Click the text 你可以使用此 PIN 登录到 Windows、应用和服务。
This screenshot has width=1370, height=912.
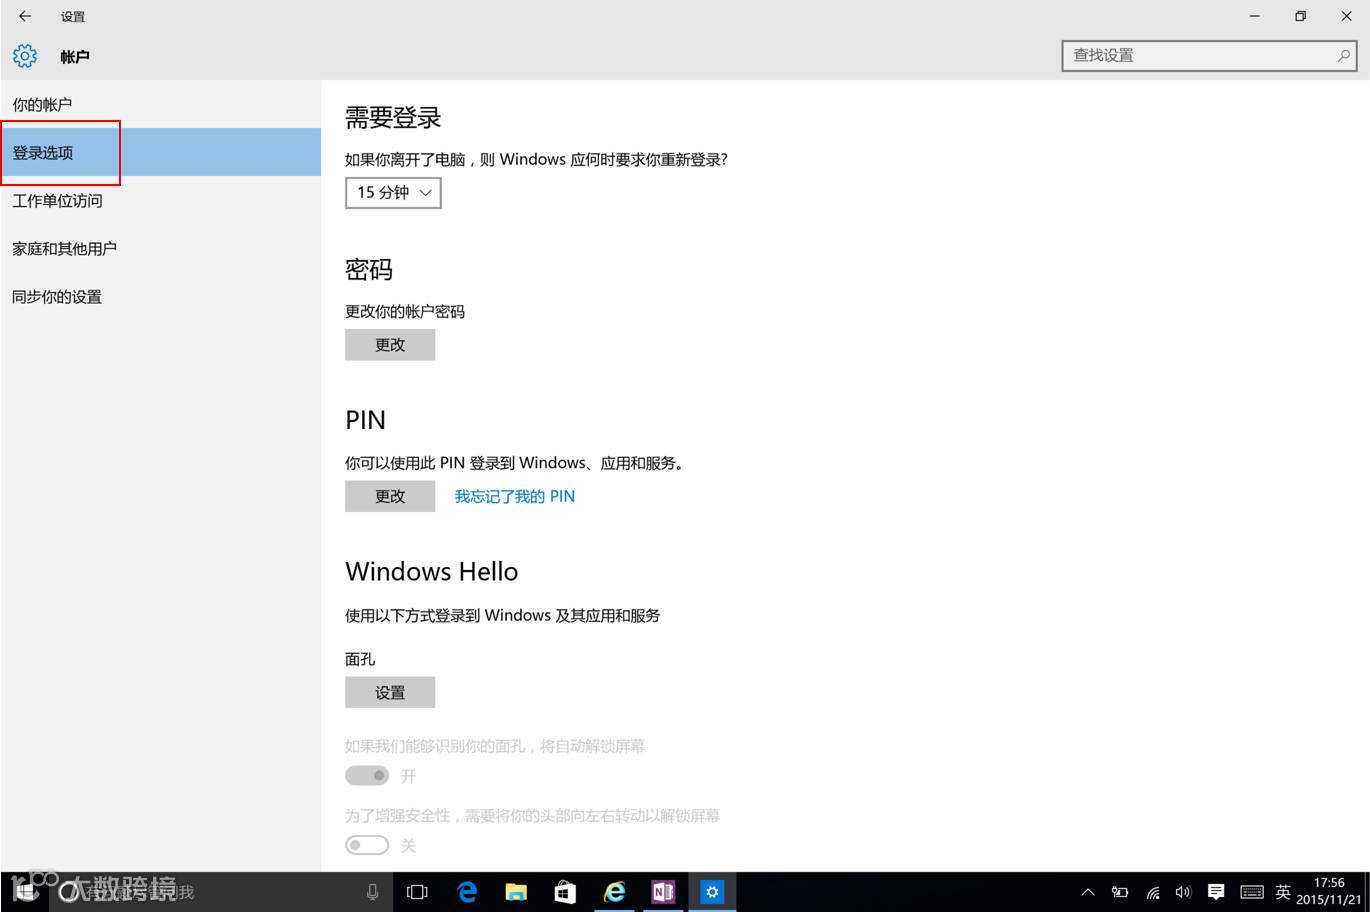point(515,463)
